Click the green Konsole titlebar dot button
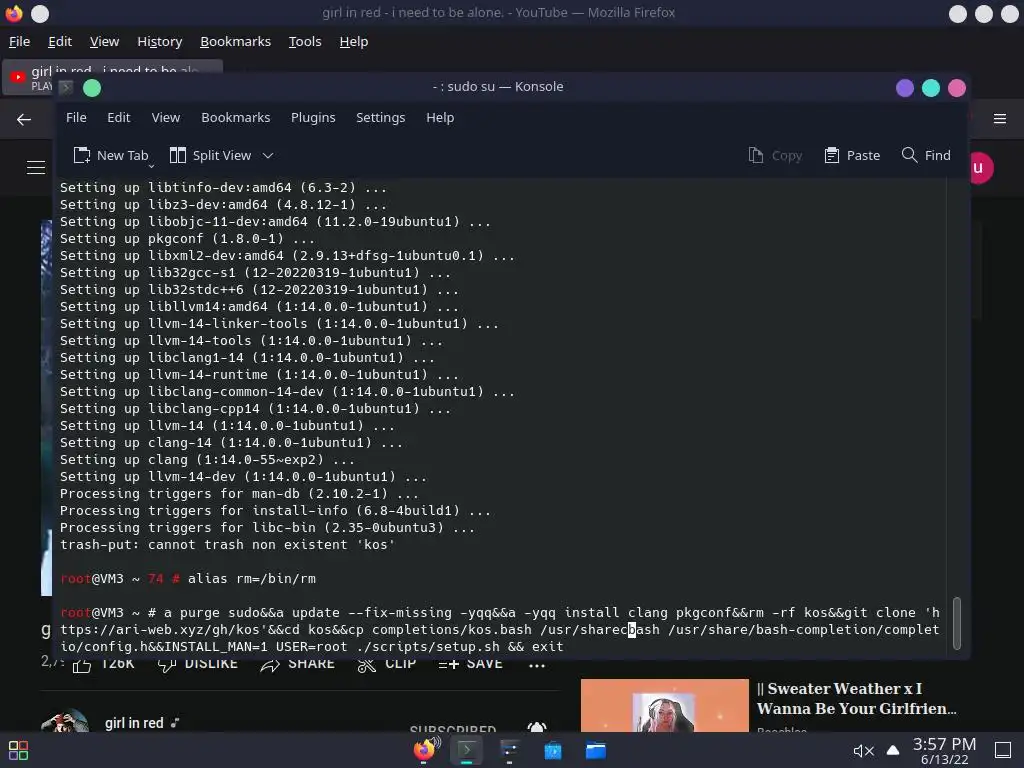 tap(92, 88)
